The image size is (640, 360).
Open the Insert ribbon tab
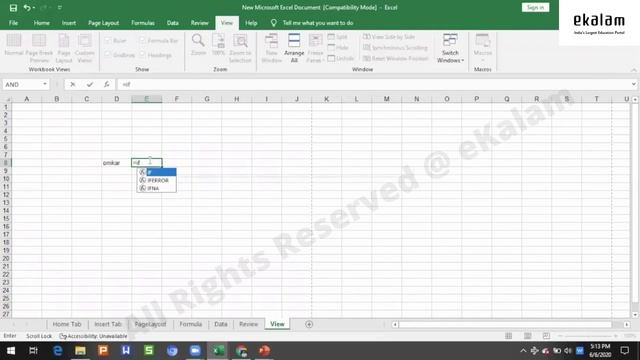click(69, 23)
